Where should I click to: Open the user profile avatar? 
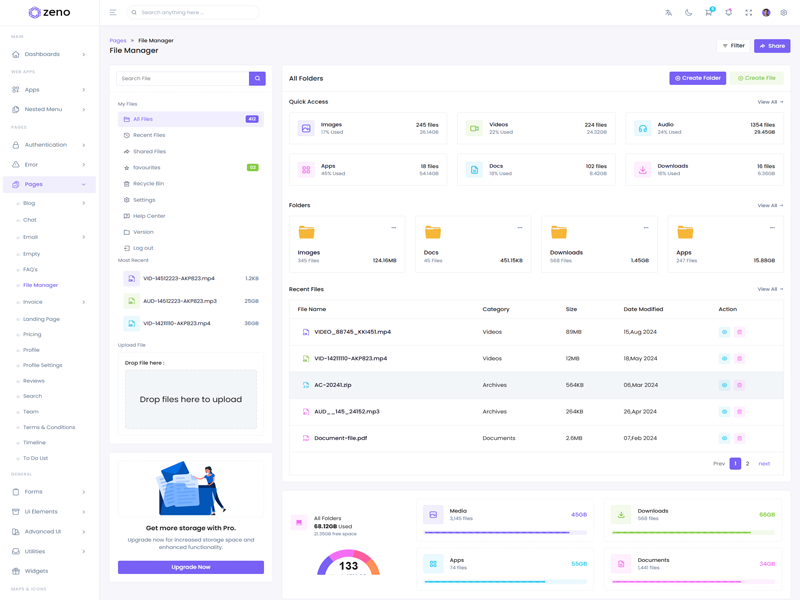tap(766, 13)
